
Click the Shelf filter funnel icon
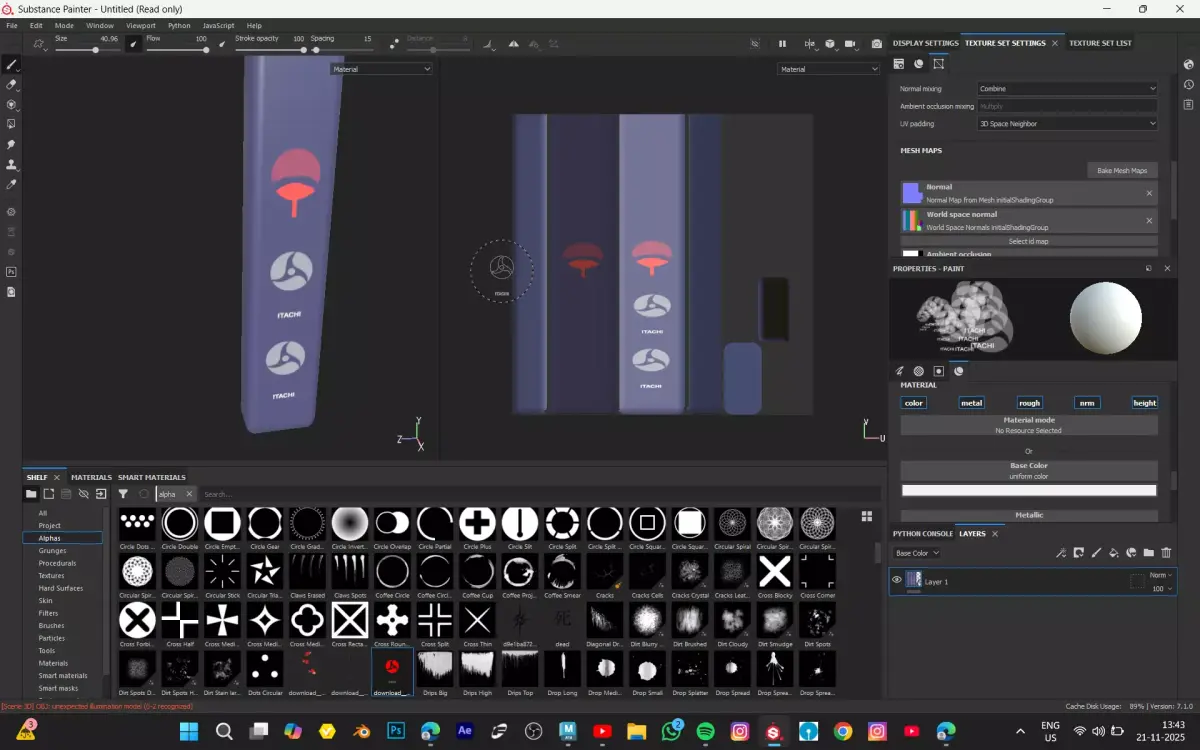pos(123,494)
